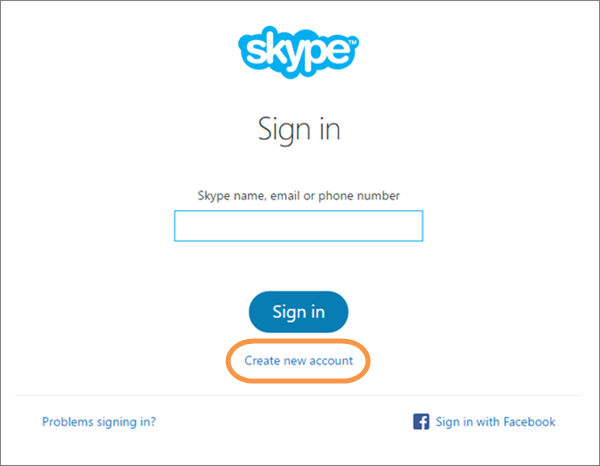The width and height of the screenshot is (600, 466).
Task: Click the blue Sign in button
Action: [x=298, y=312]
